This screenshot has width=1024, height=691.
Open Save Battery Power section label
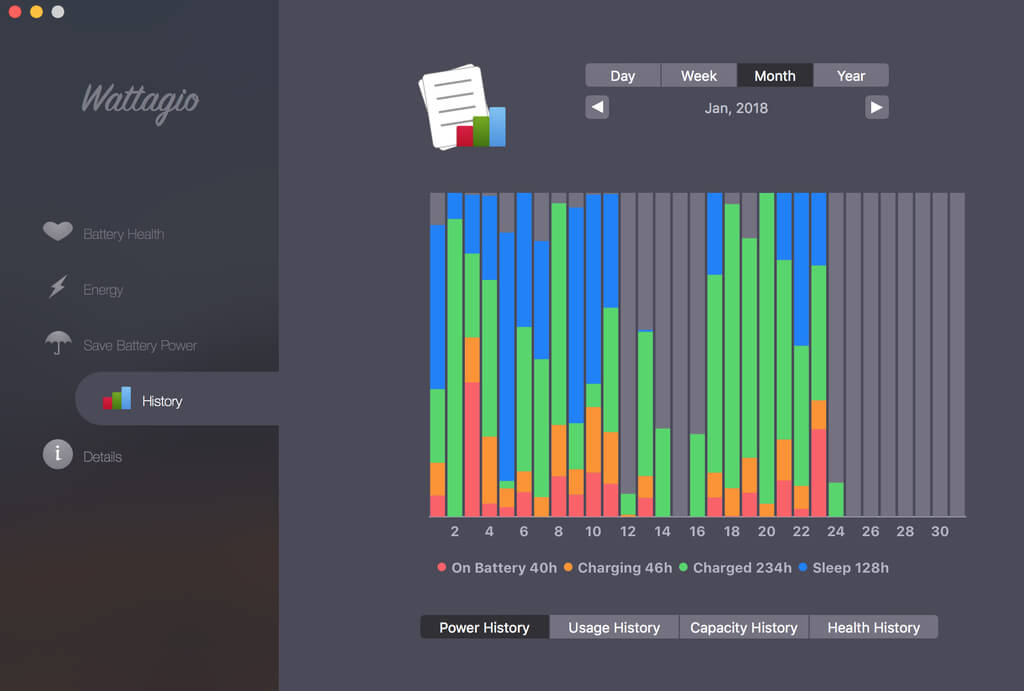coord(140,345)
